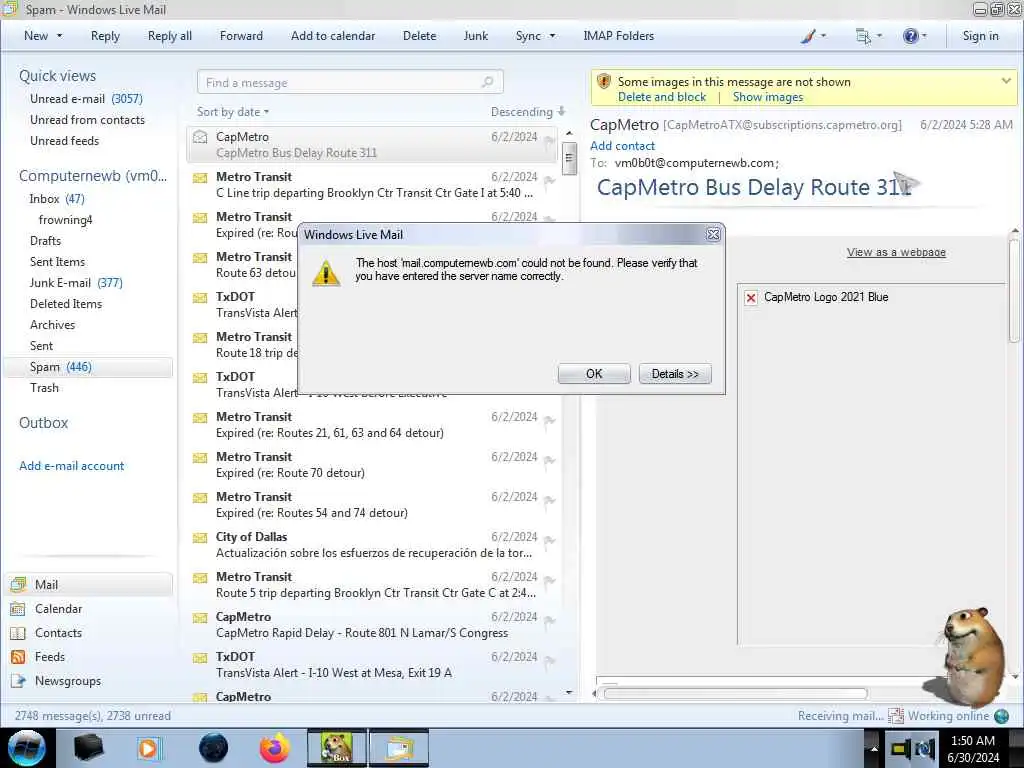The width and height of the screenshot is (1024, 768).
Task: Flag the Routes 21, 61, 63 and 64 message
Action: coord(549,421)
